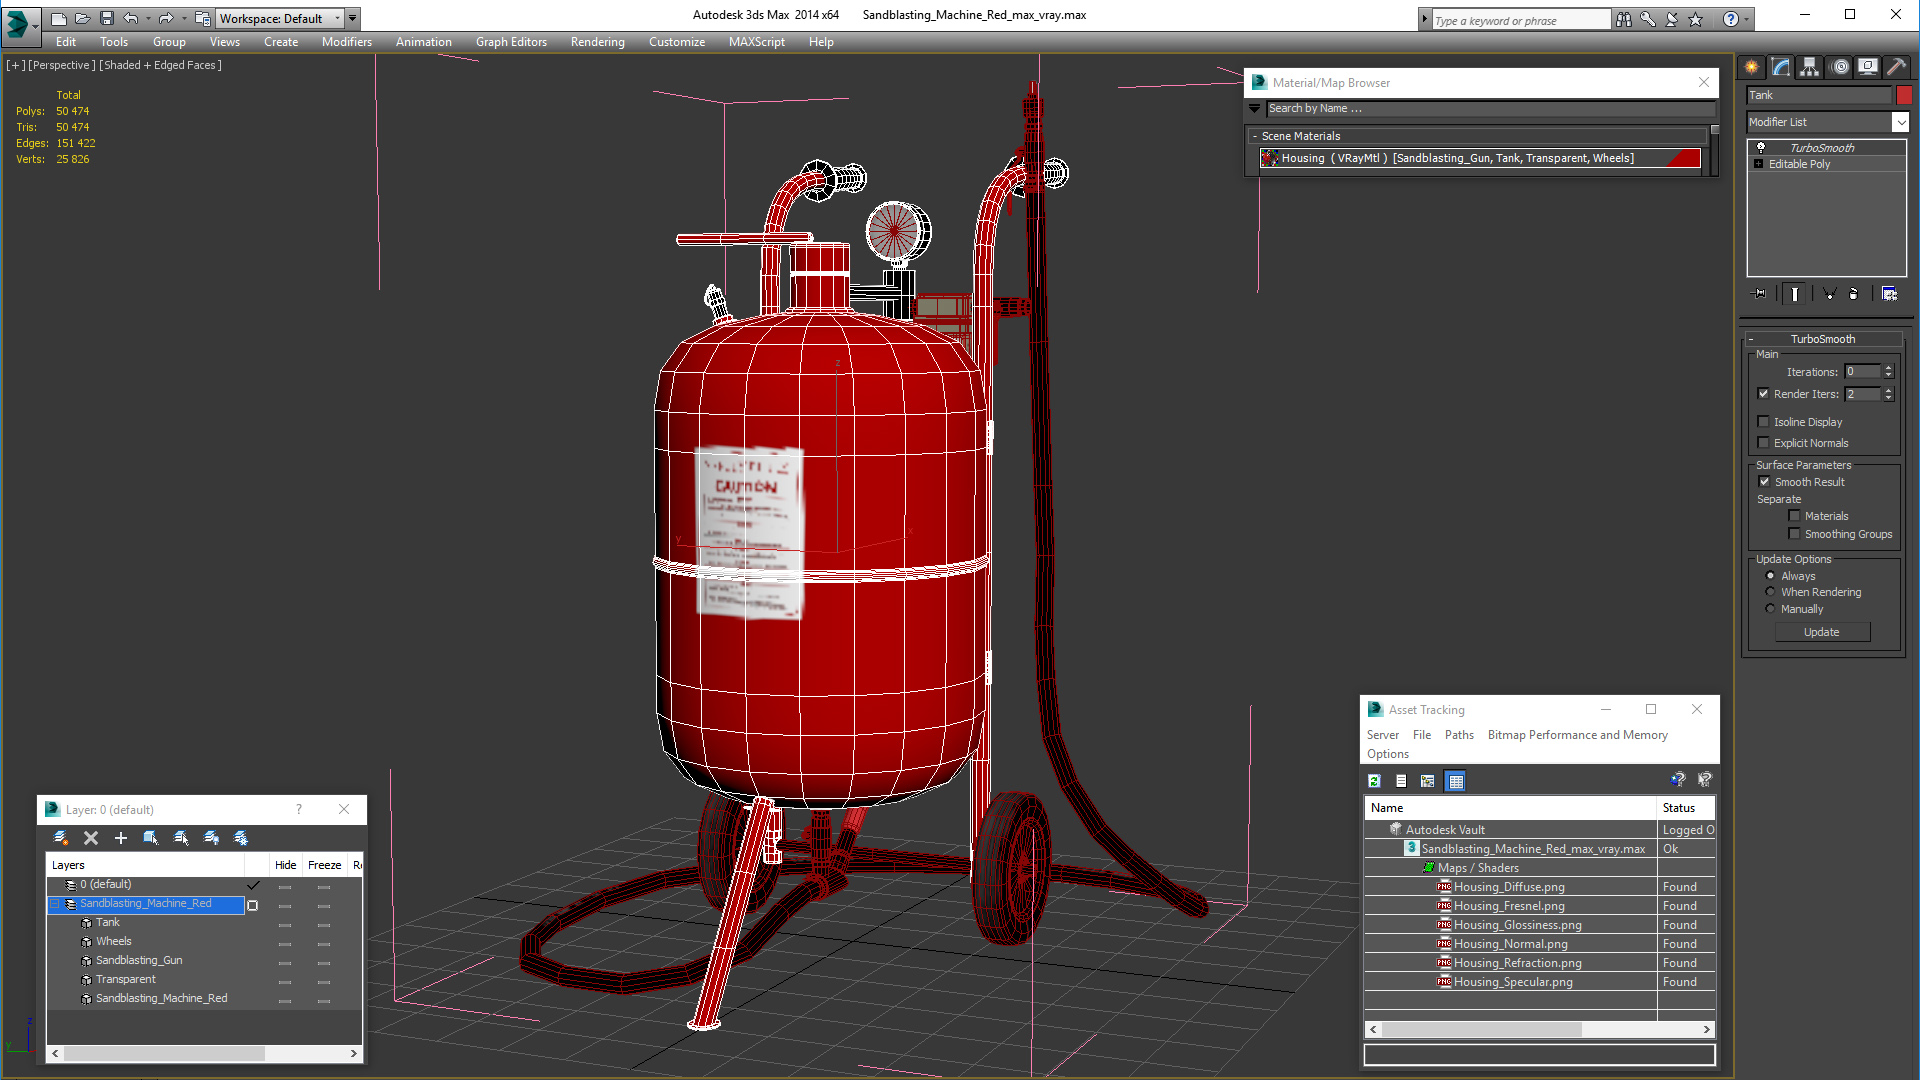Collapse Sandblasting_Machine_Red layer tree
Image resolution: width=1920 pixels, height=1080 pixels.
point(56,904)
